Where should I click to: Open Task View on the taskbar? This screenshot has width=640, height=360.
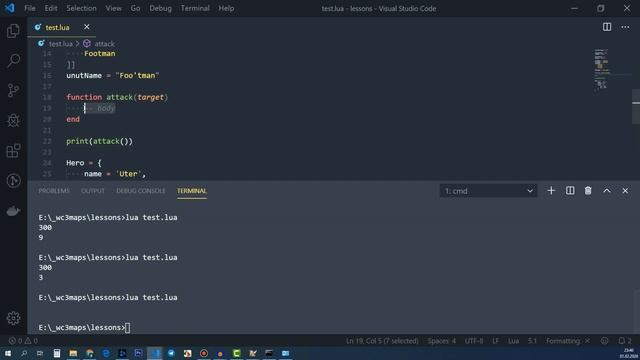[x=40, y=353]
